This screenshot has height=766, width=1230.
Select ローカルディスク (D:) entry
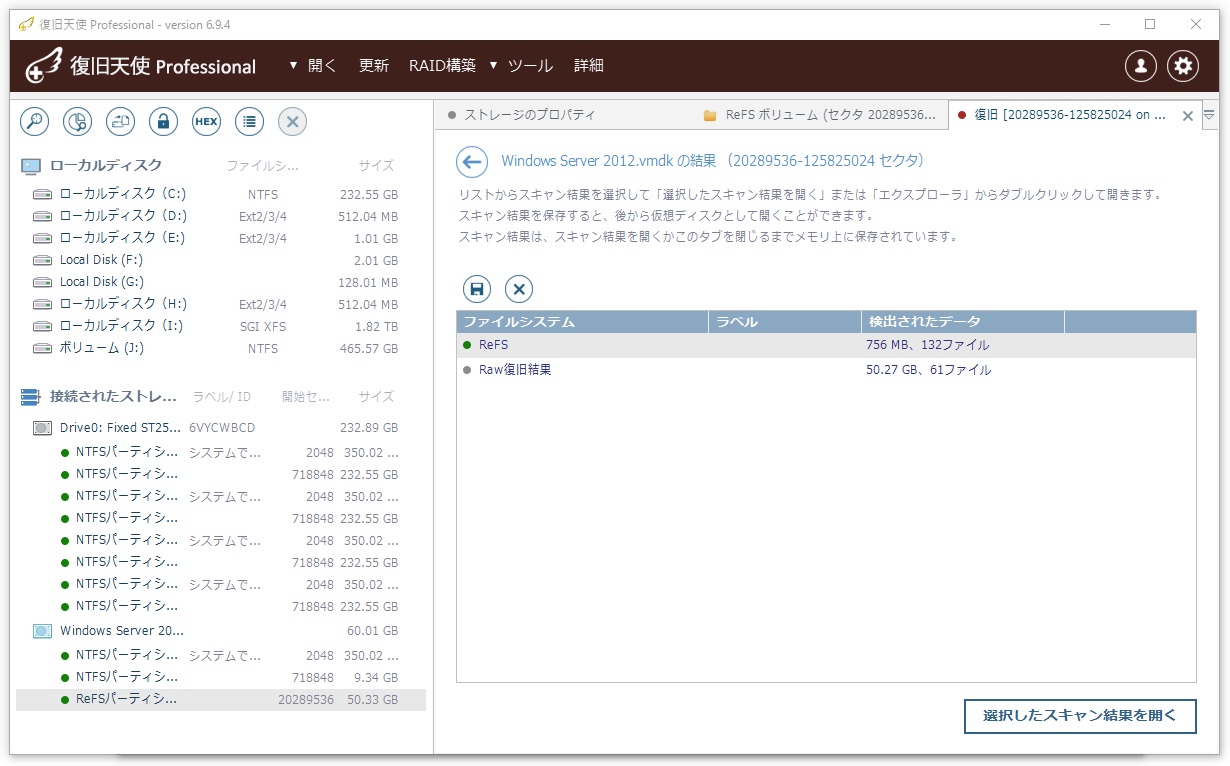(x=221, y=216)
